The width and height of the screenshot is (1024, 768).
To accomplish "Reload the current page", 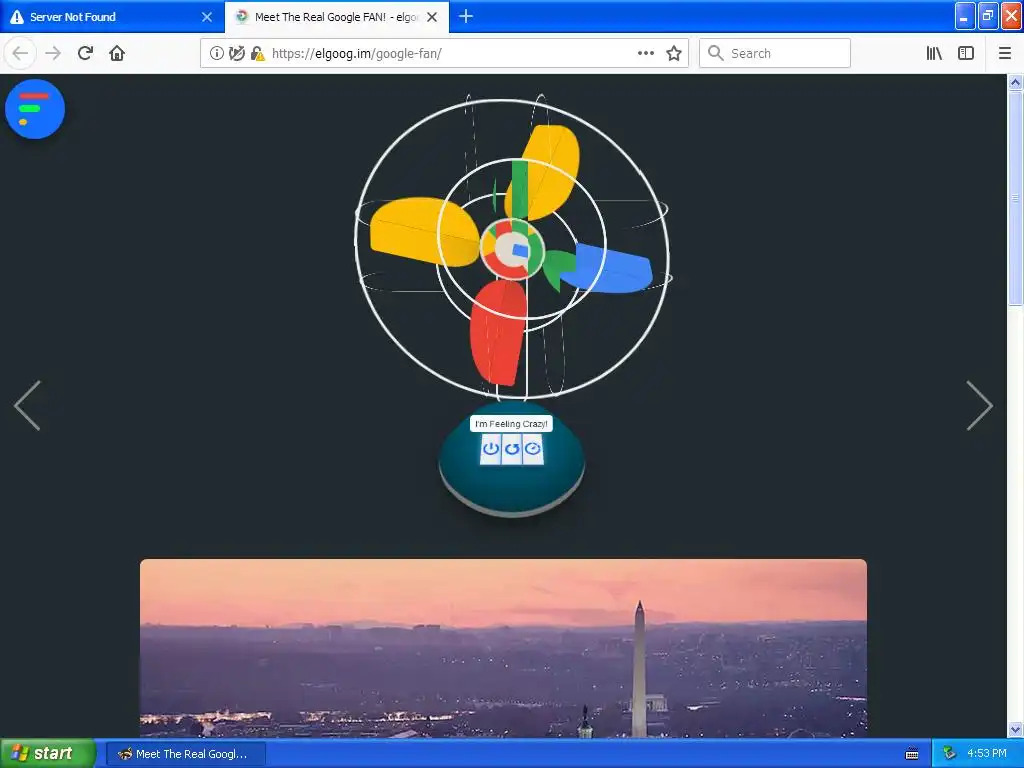I will pos(85,54).
